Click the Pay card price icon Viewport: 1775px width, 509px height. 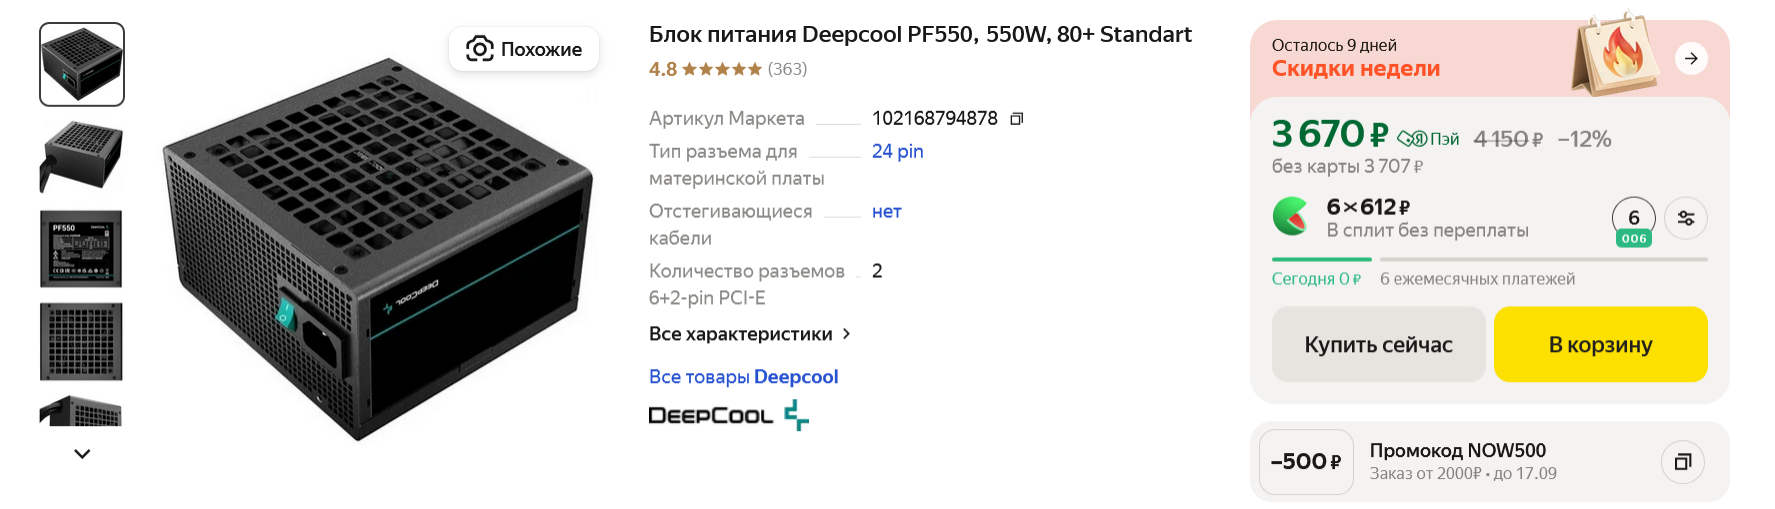(x=1428, y=139)
